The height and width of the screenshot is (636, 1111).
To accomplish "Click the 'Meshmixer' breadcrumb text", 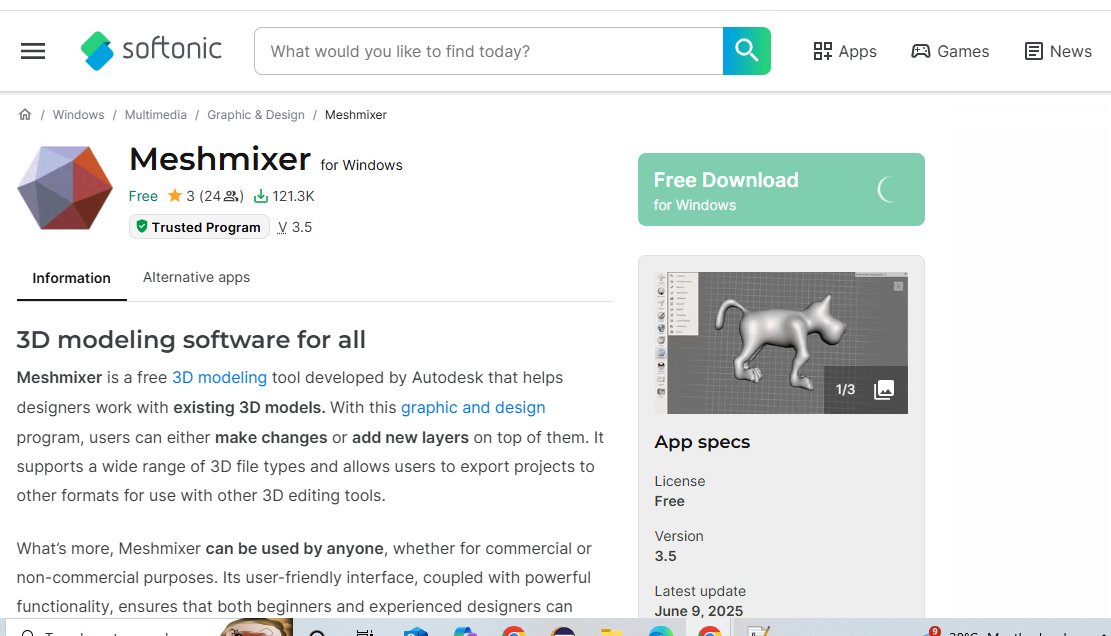I will pos(356,115).
